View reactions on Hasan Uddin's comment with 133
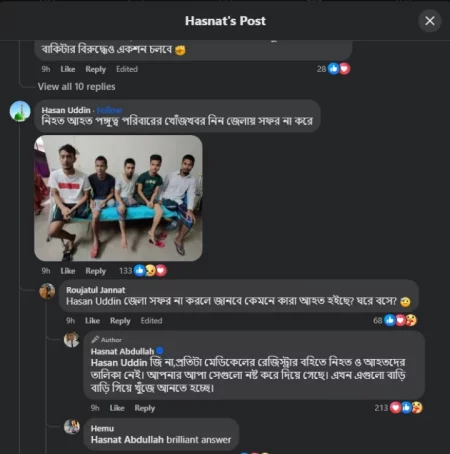Image resolution: width=450 pixels, height=454 pixels. 143,271
